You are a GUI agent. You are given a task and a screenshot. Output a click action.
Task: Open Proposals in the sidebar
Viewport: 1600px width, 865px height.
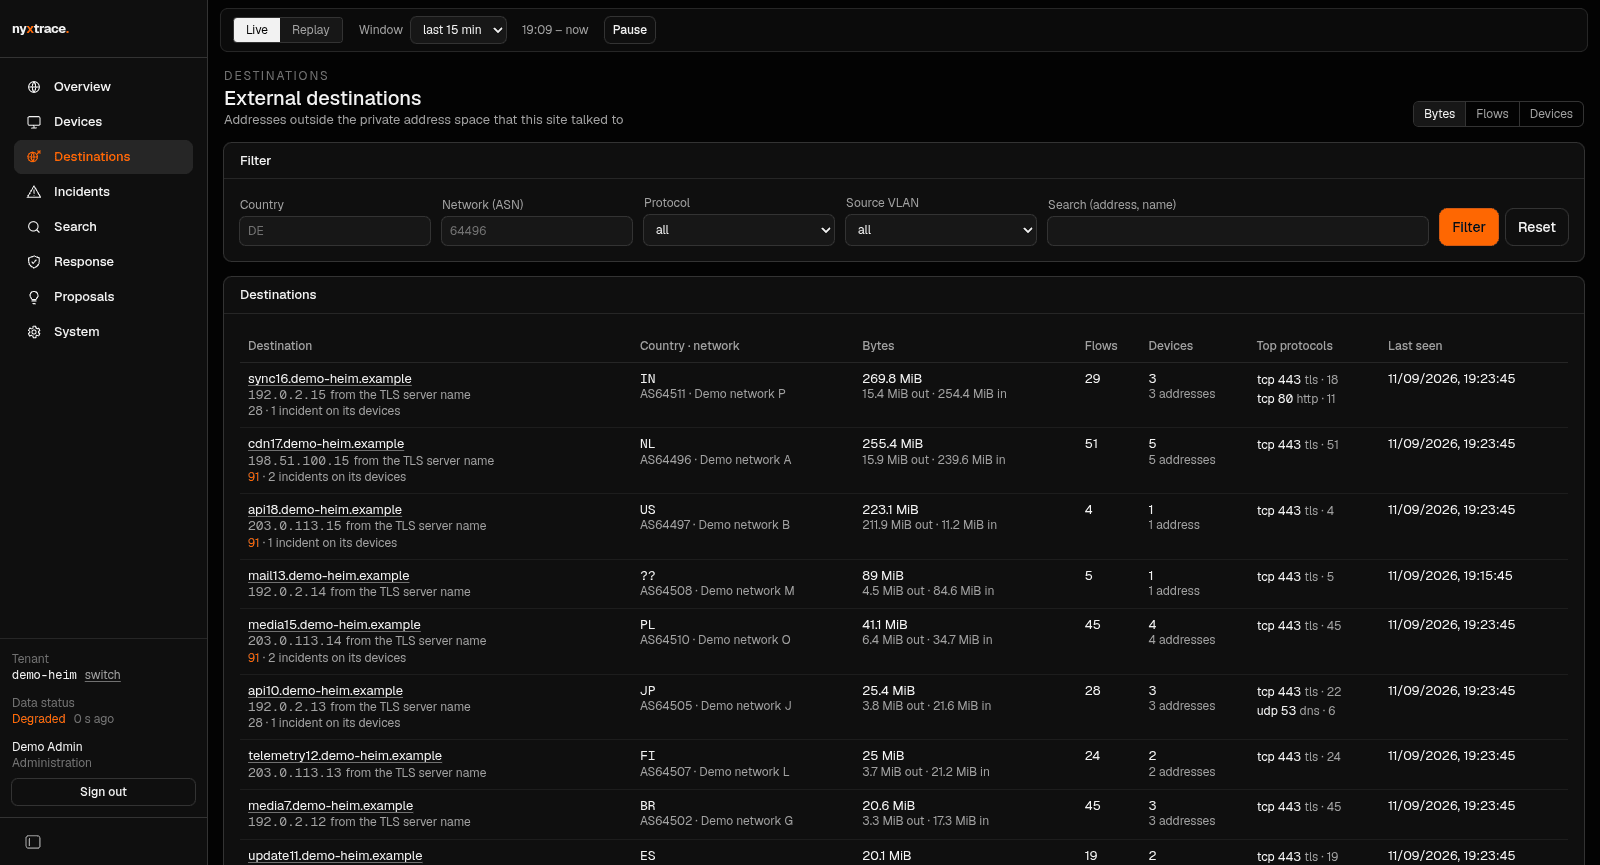click(103, 297)
